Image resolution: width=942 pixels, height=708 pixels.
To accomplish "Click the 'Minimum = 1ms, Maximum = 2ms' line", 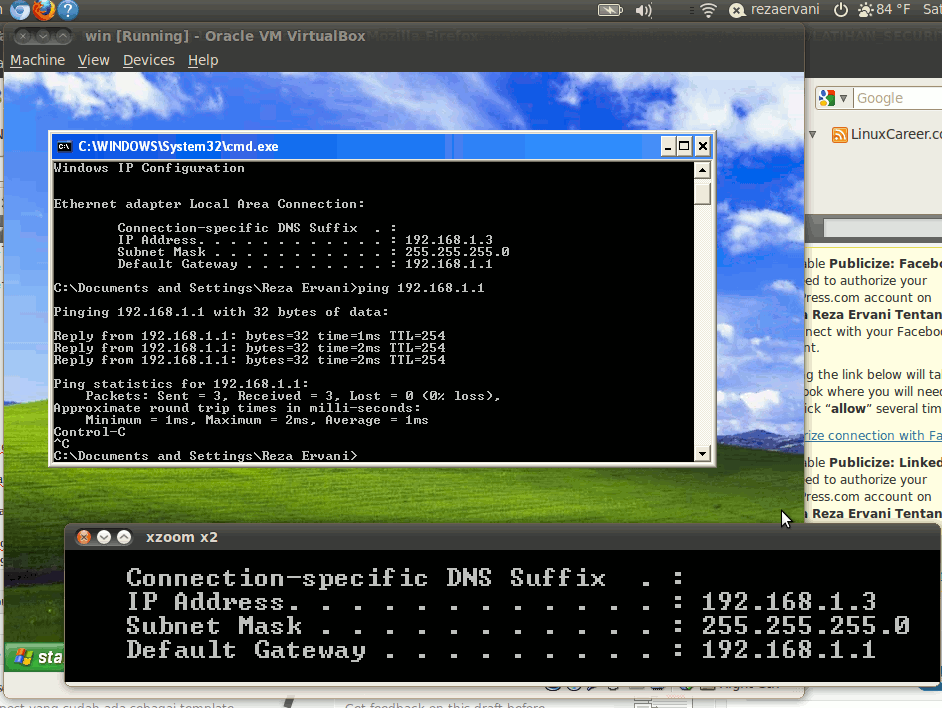I will coord(257,421).
